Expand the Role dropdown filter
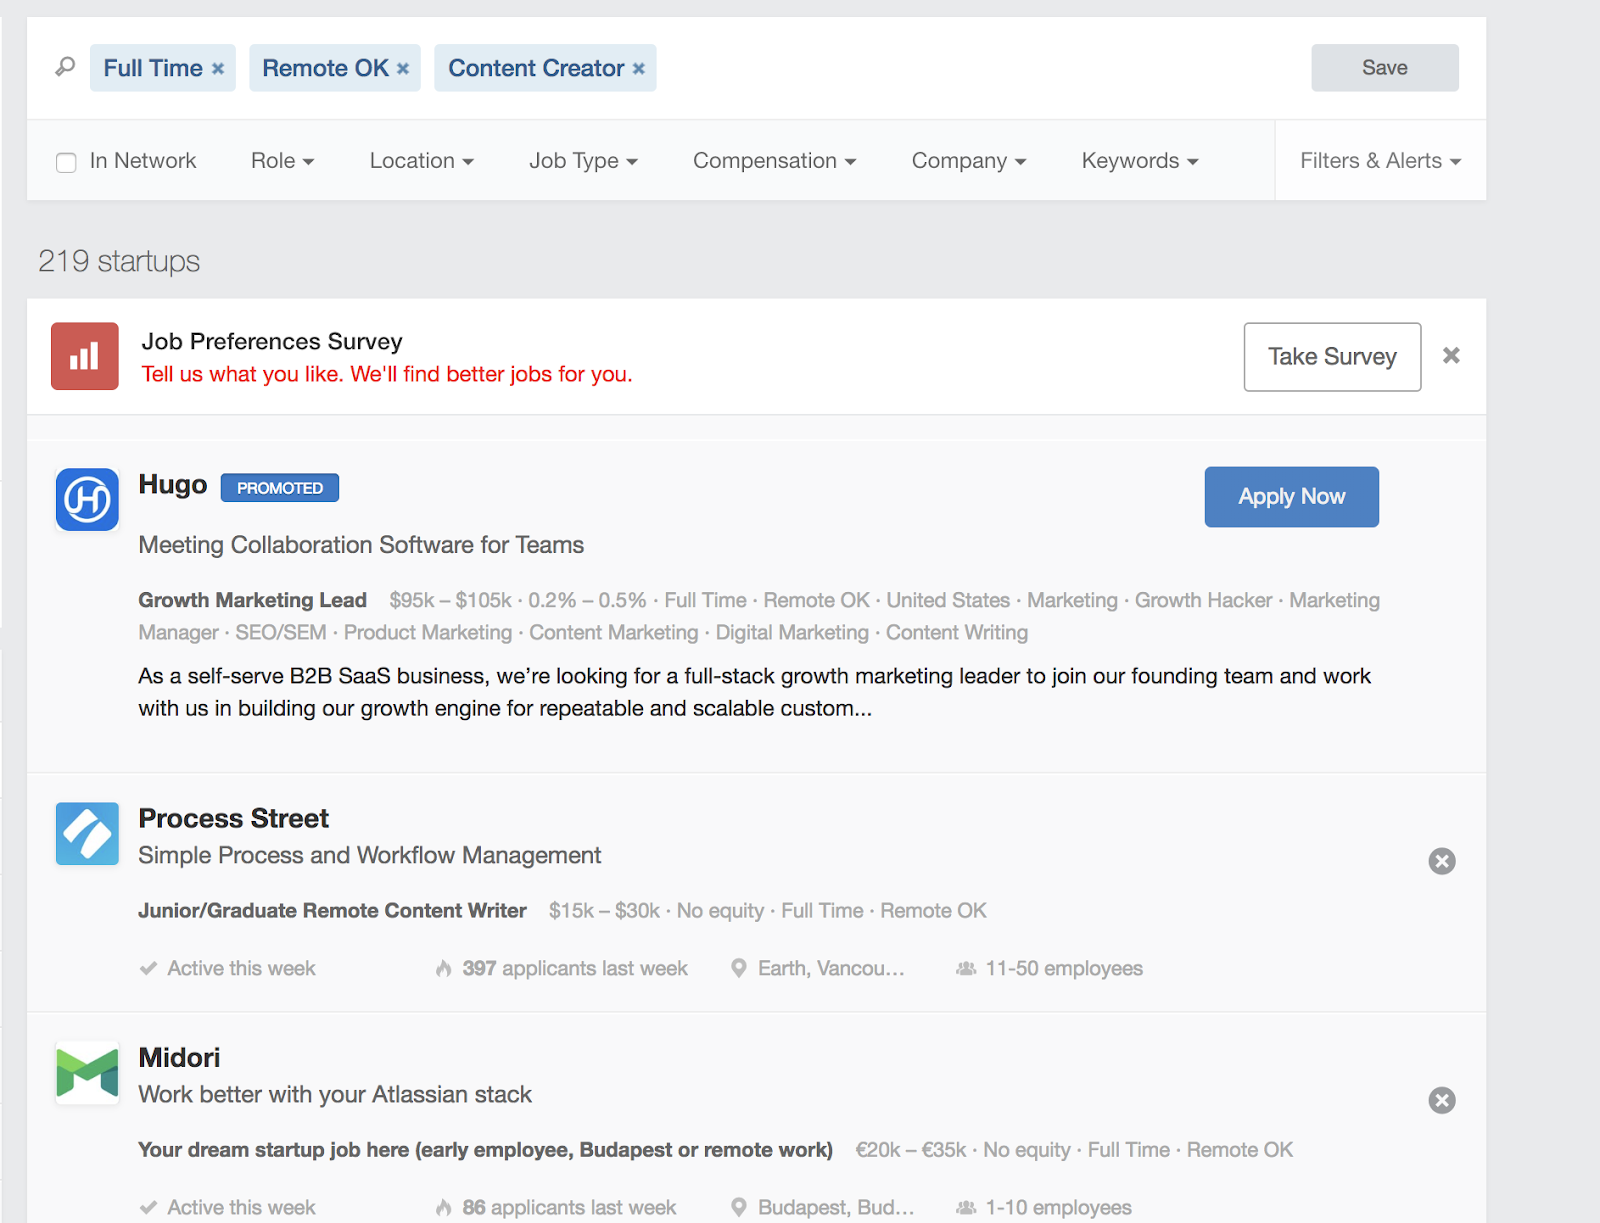Viewport: 1600px width, 1223px height. pos(282,161)
